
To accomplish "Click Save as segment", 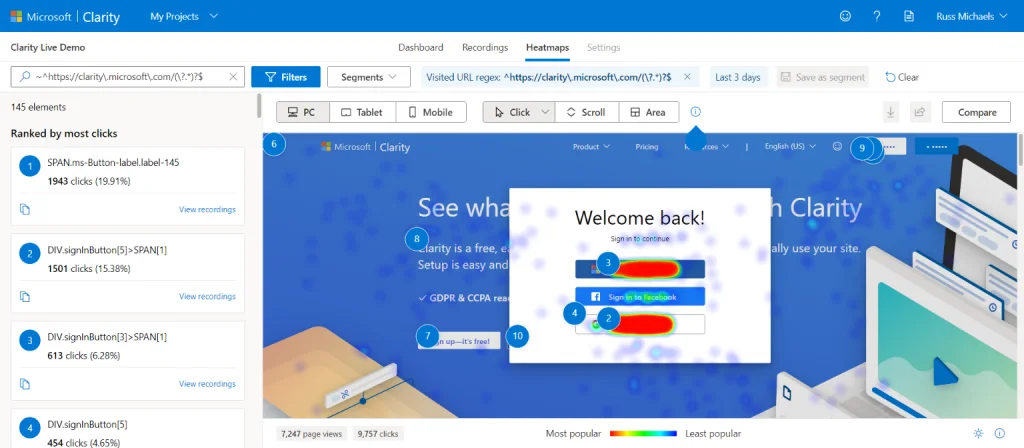I will (823, 77).
